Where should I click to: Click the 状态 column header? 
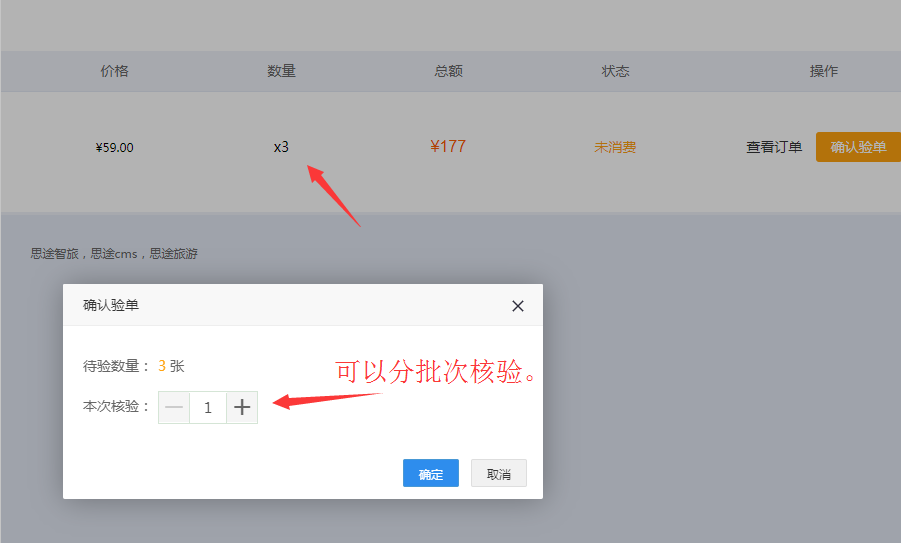(616, 71)
